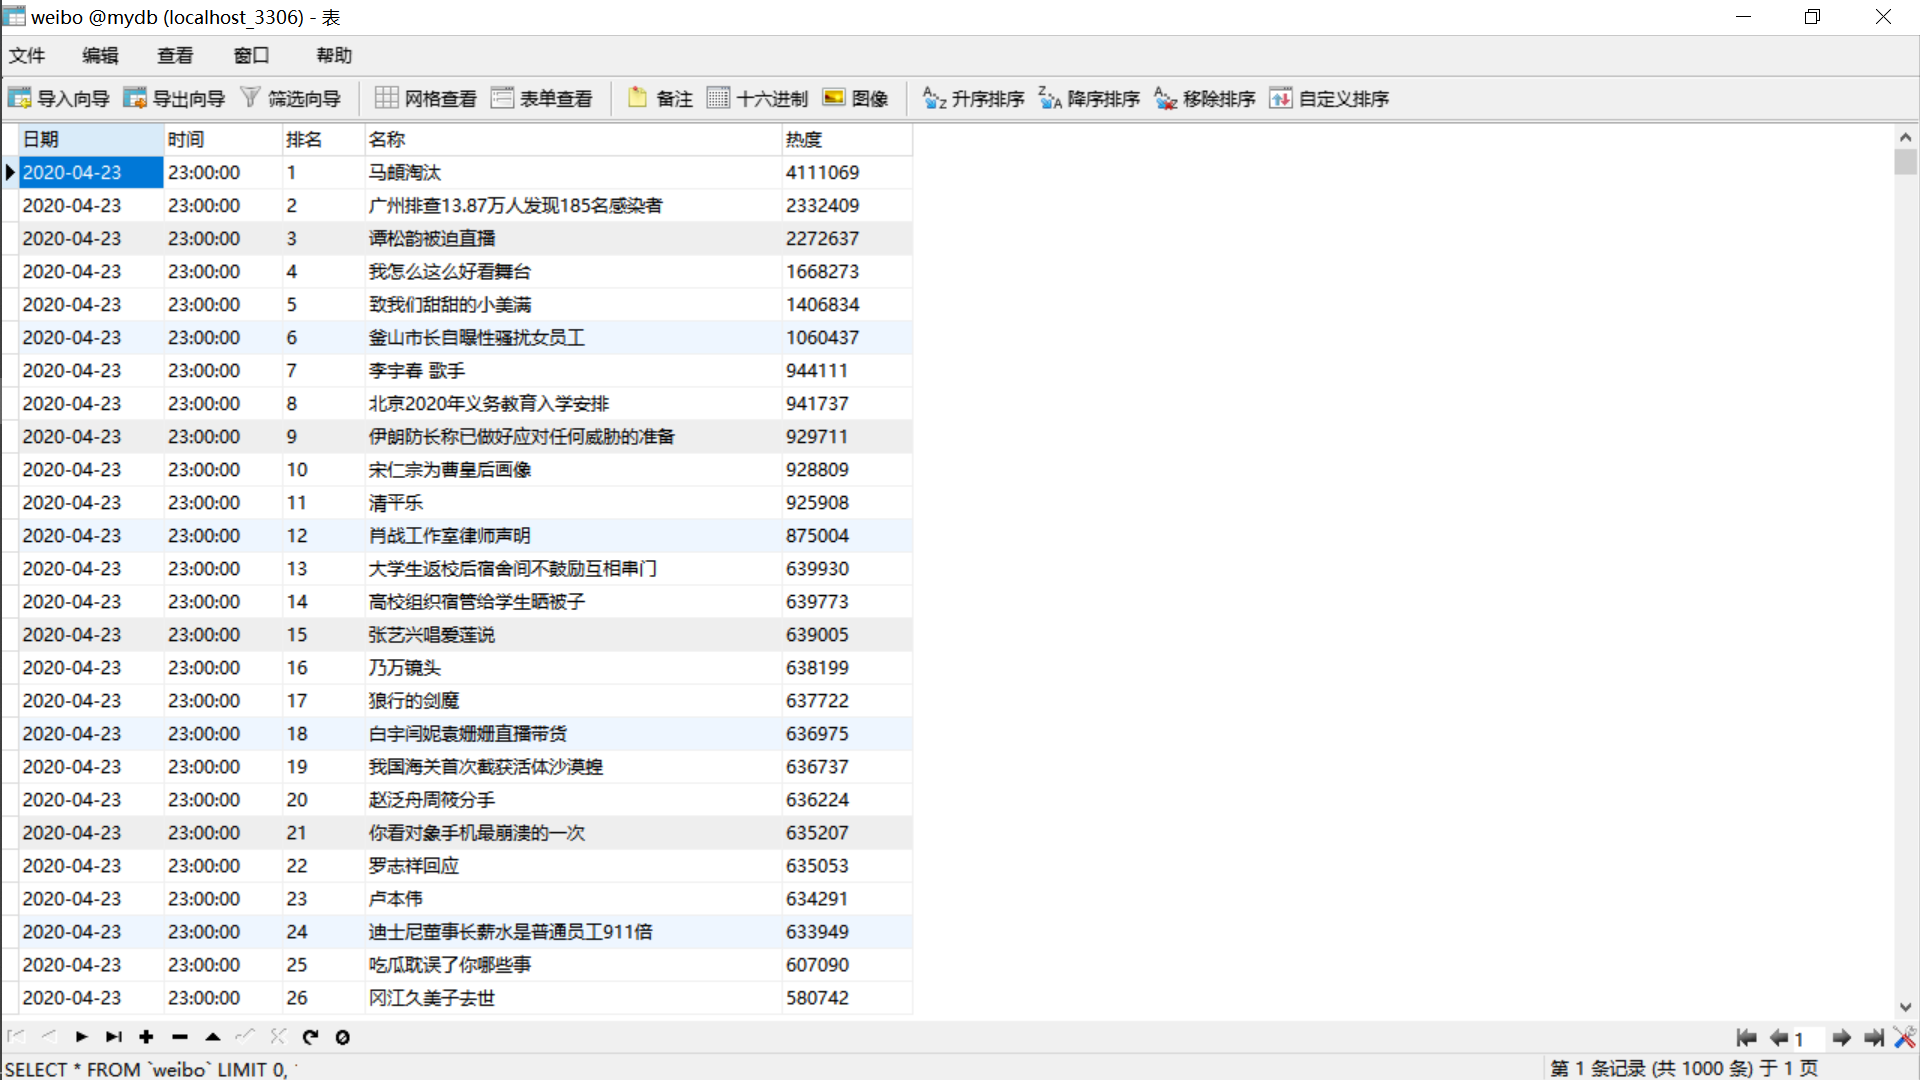The image size is (1920, 1080).
Task: Click the 日期 column header
Action: pos(91,139)
